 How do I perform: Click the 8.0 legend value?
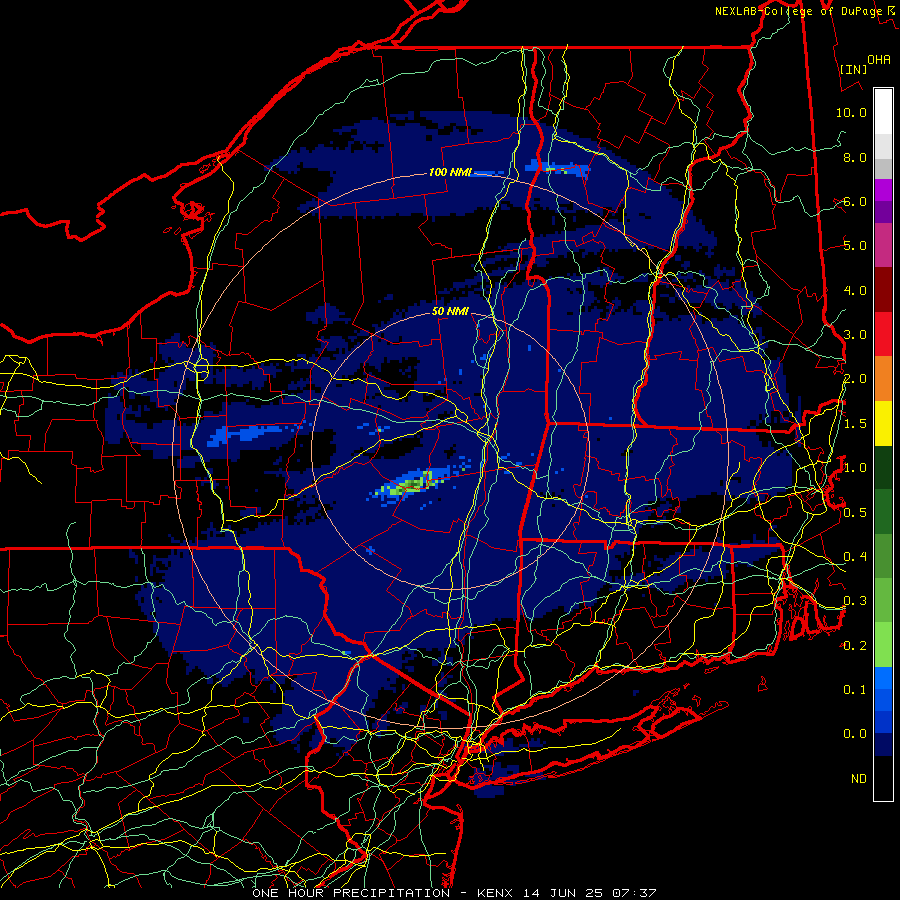[855, 157]
